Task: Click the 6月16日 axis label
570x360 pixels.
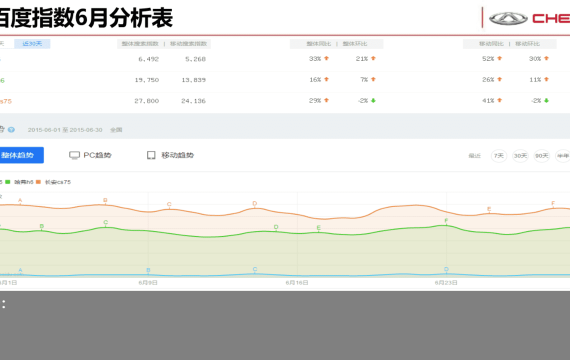Action: point(297,283)
